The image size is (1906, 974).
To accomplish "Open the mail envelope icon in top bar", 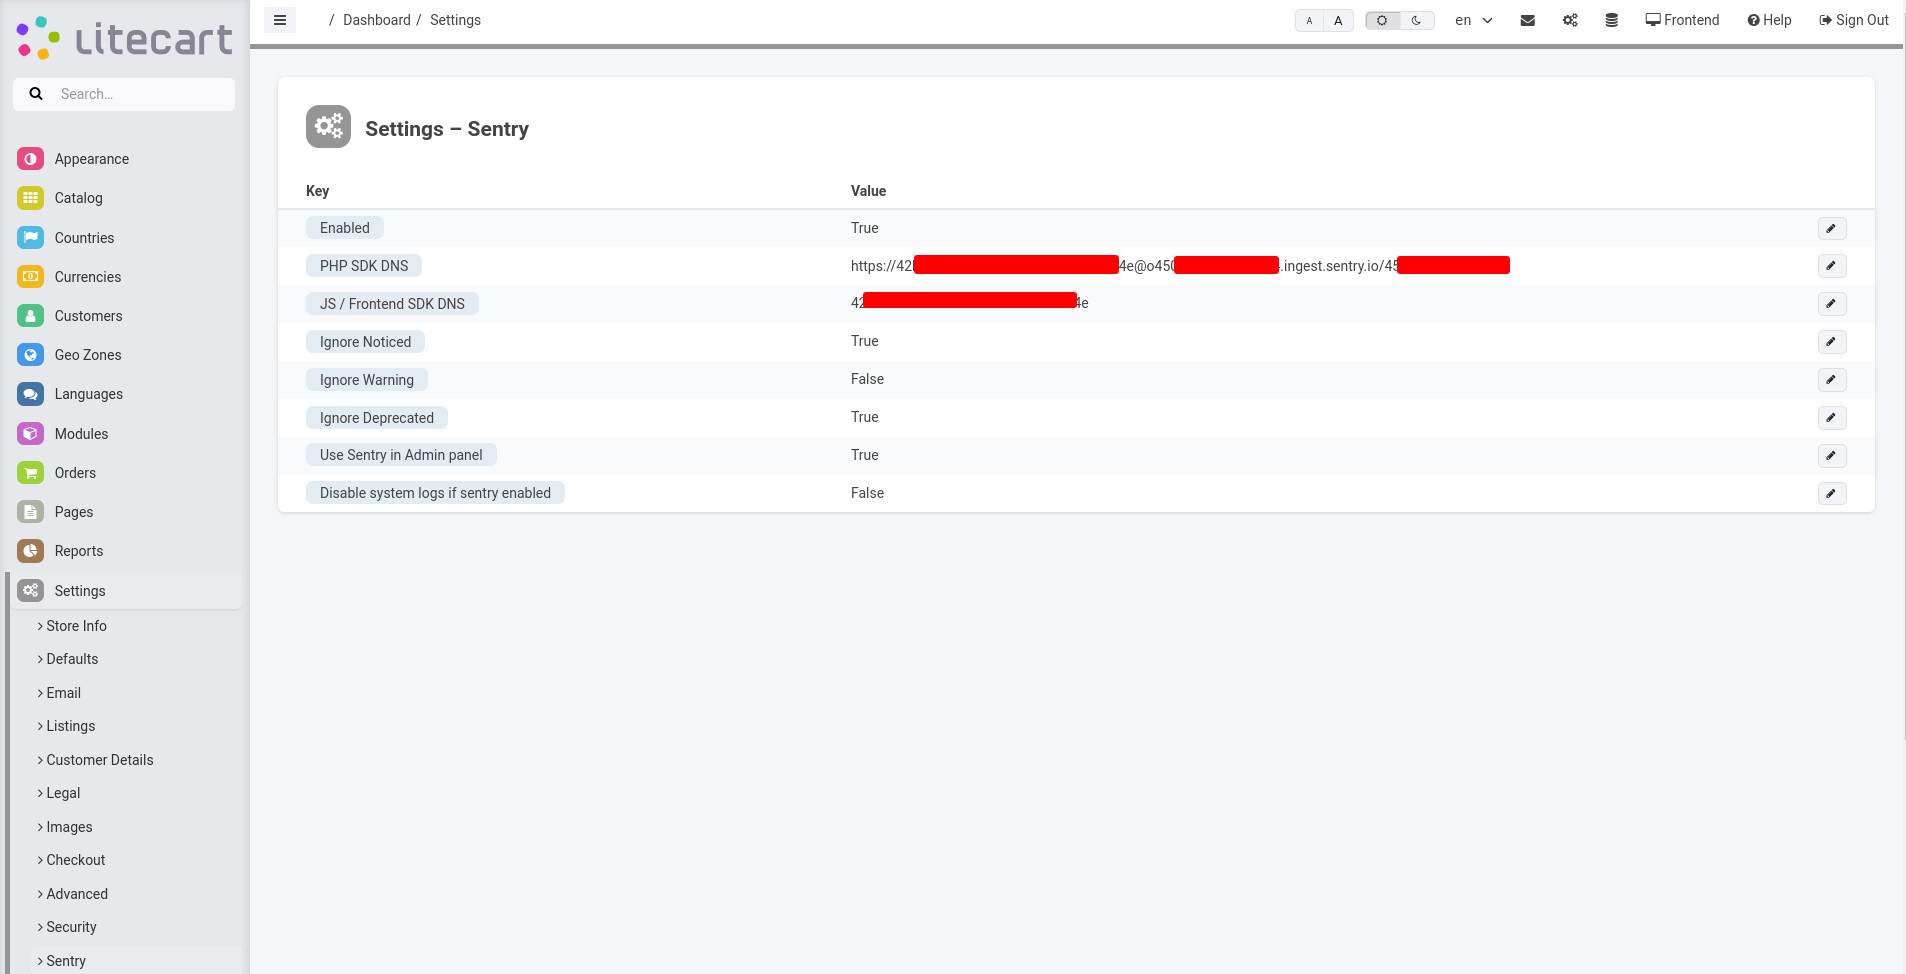I will tap(1527, 20).
